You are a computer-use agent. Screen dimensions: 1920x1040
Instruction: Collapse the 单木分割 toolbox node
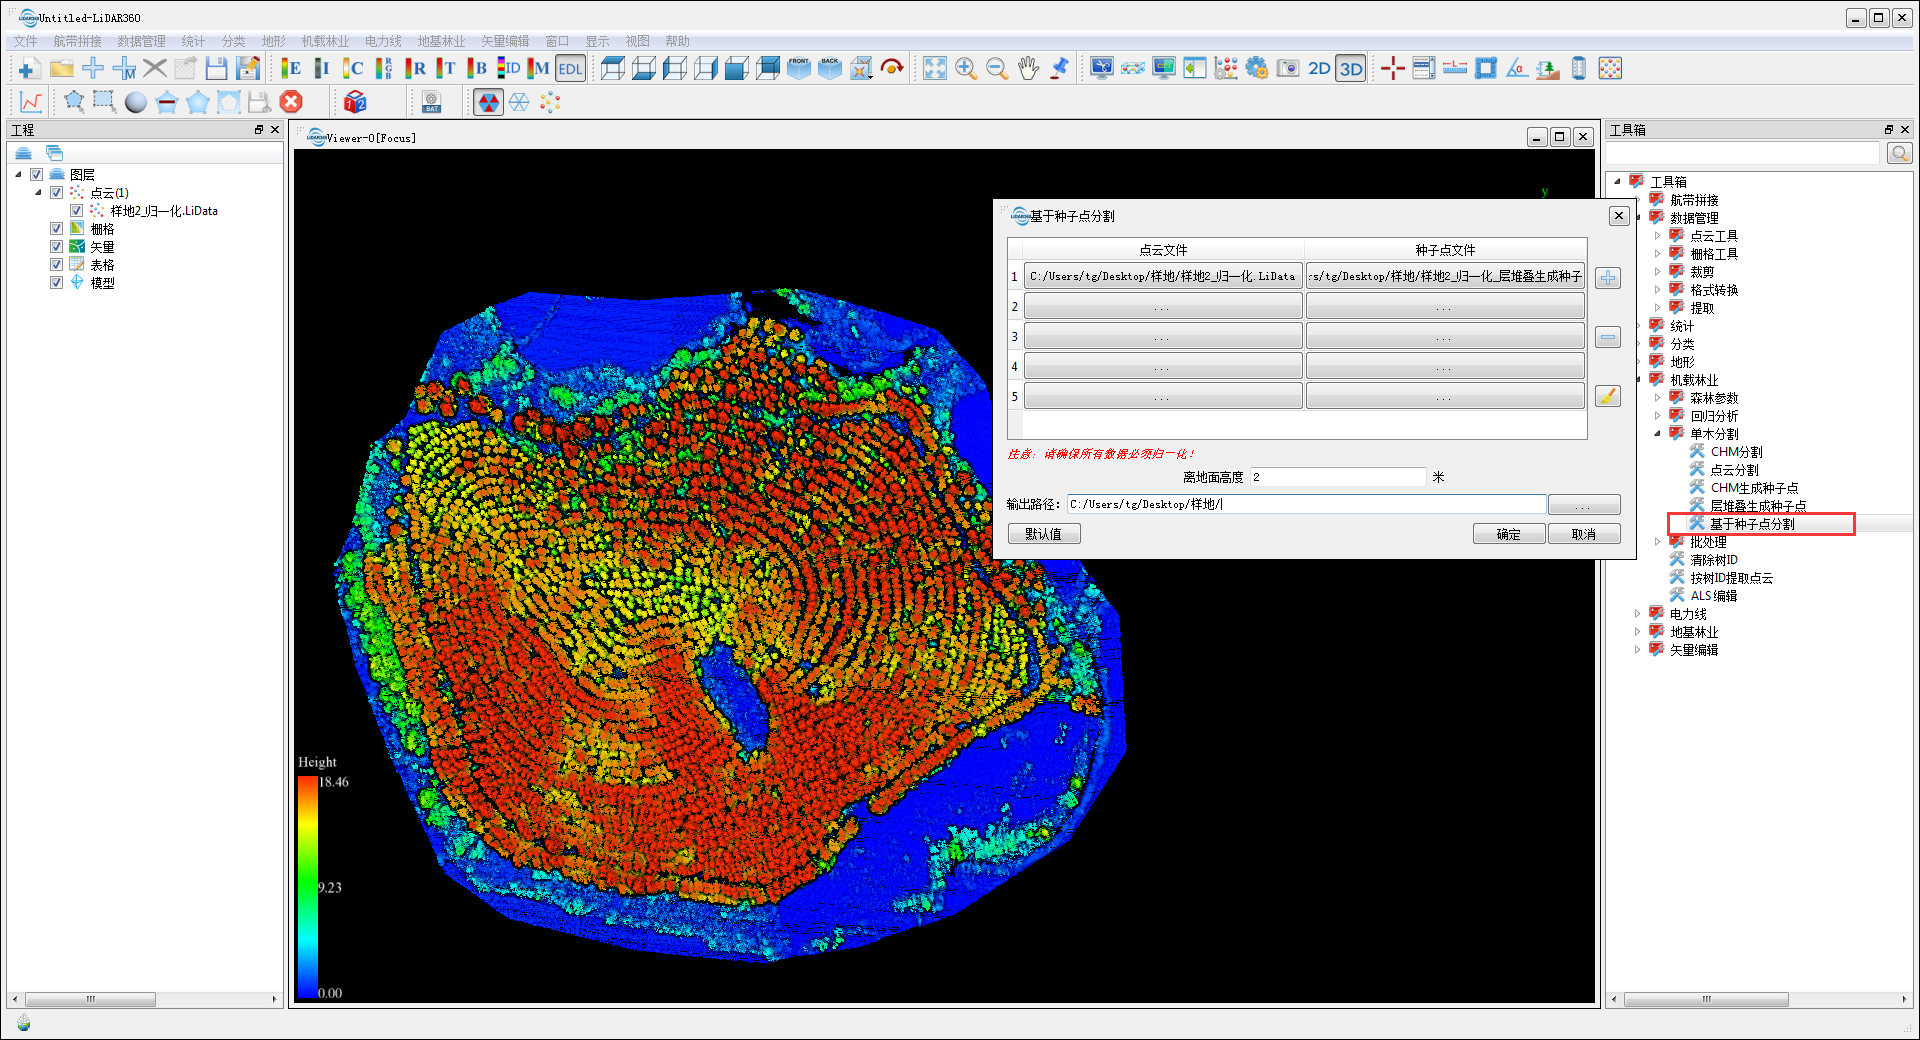coord(1657,433)
